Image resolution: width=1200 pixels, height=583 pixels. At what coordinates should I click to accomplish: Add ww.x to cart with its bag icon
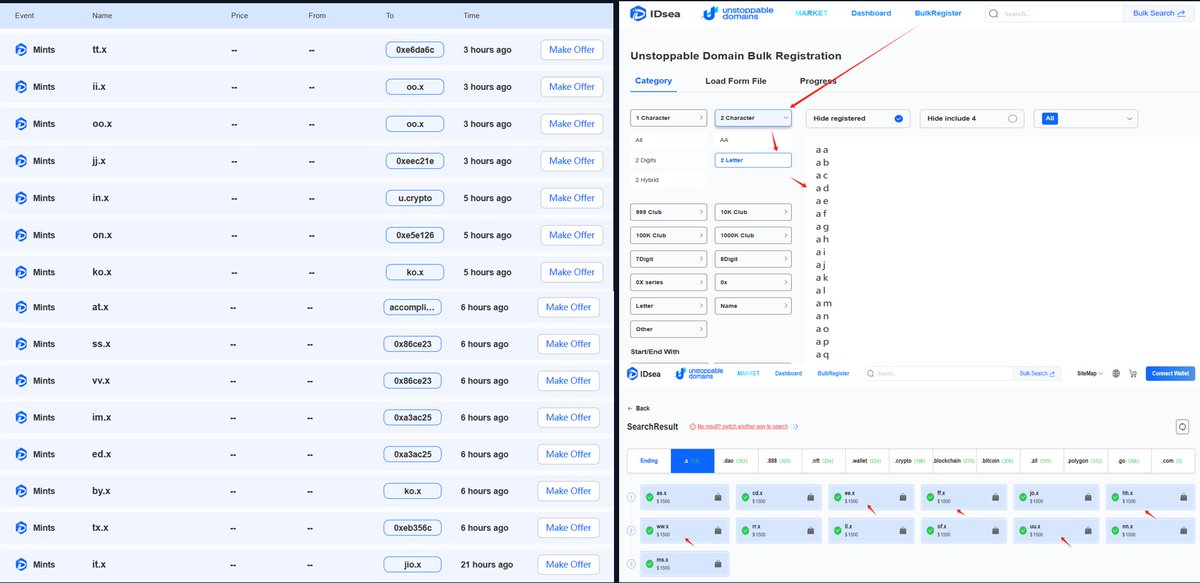(x=716, y=530)
